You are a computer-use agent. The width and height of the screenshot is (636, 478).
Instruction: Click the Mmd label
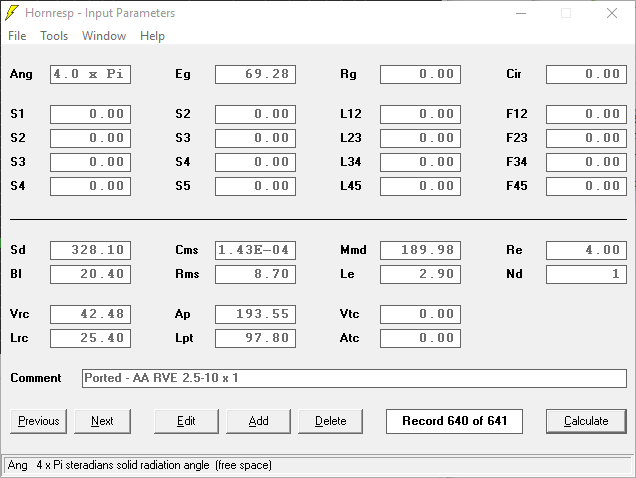[x=353, y=250]
